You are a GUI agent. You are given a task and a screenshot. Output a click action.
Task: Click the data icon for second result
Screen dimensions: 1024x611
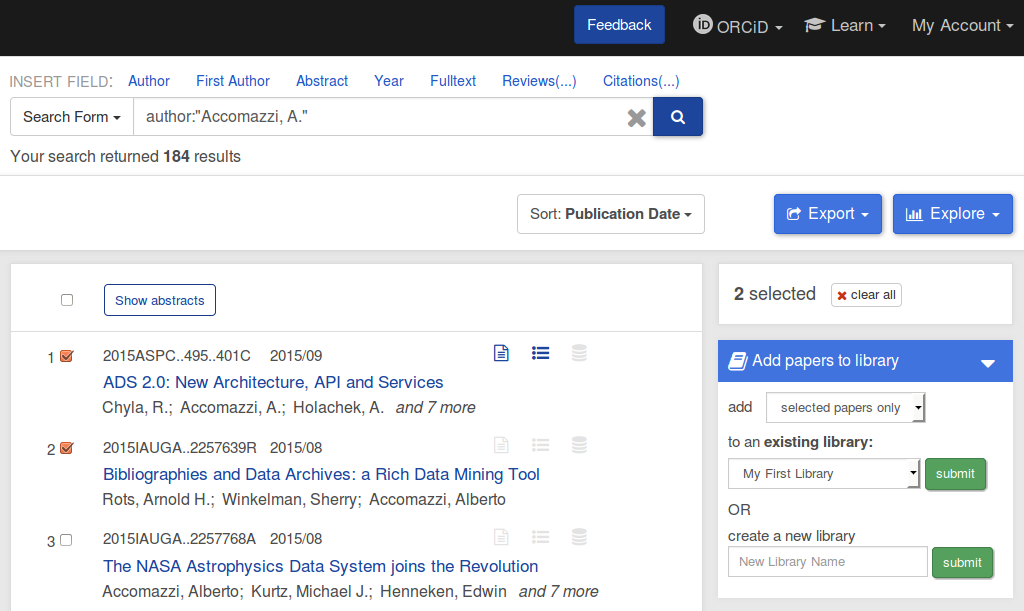click(x=578, y=445)
